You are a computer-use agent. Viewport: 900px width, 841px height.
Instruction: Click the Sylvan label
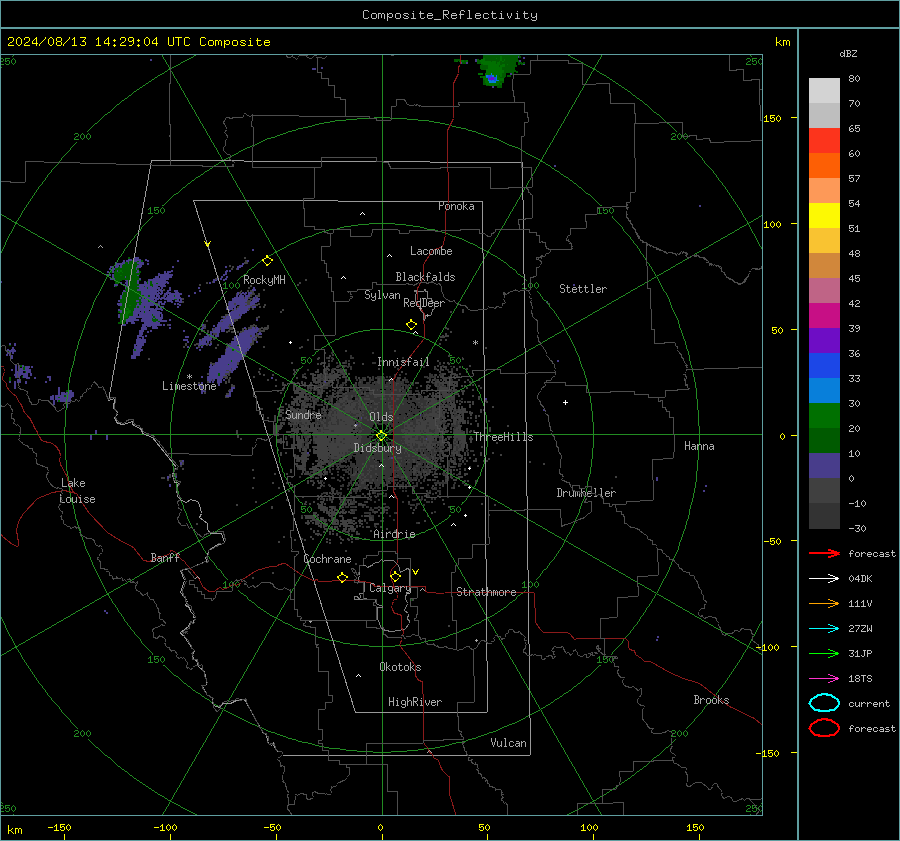(x=382, y=295)
